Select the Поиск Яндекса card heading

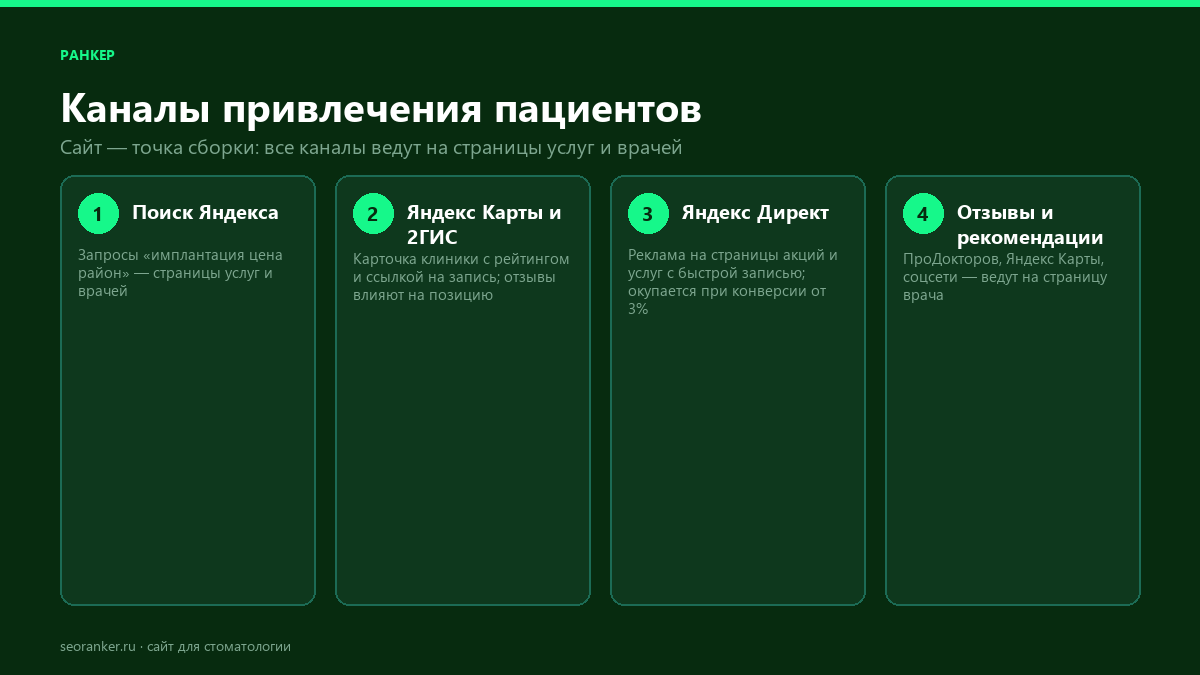tap(205, 213)
